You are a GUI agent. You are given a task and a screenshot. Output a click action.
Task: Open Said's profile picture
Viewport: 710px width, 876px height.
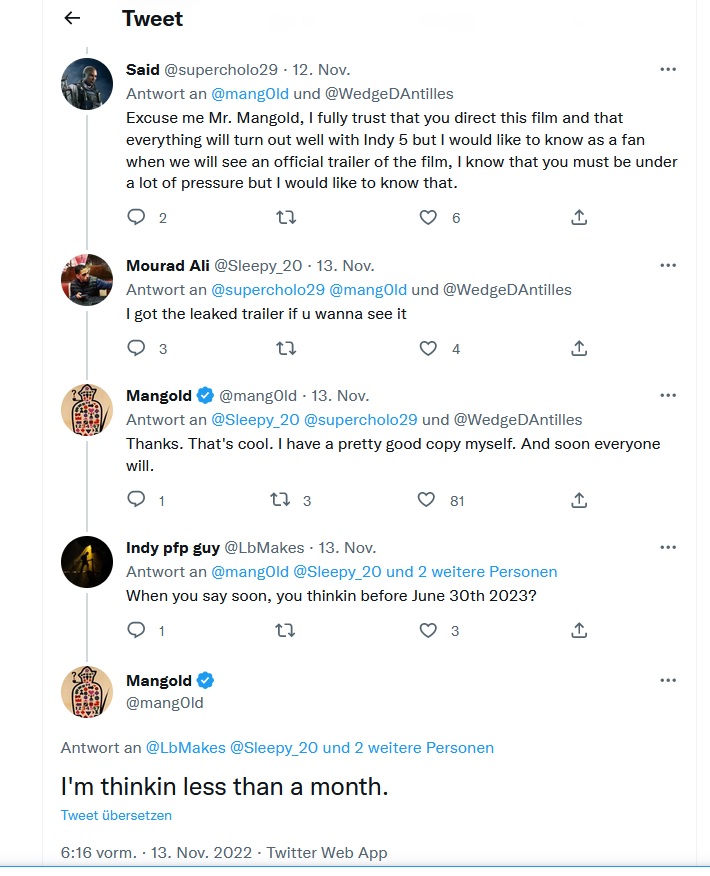[x=87, y=84]
